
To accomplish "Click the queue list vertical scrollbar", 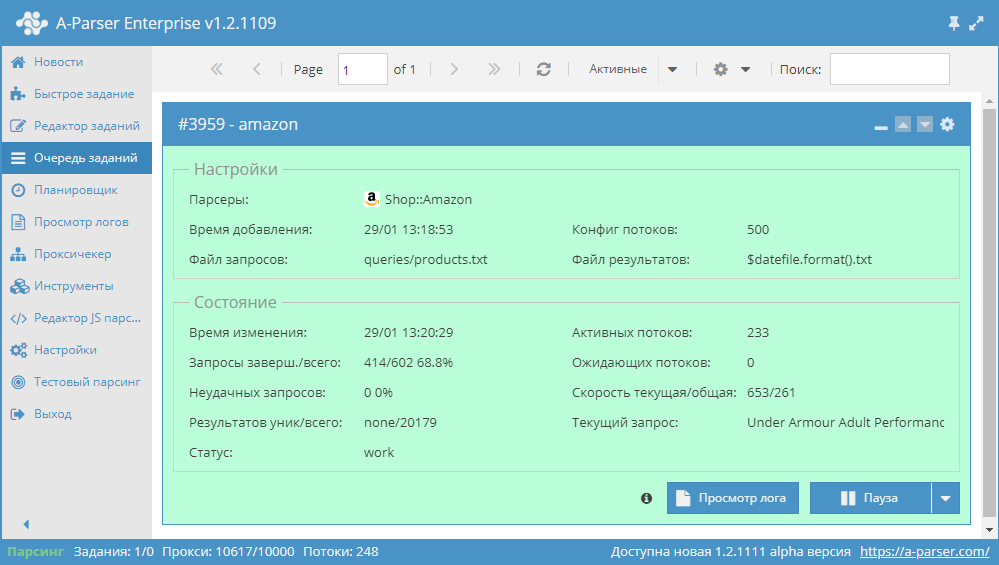I will pos(989,312).
